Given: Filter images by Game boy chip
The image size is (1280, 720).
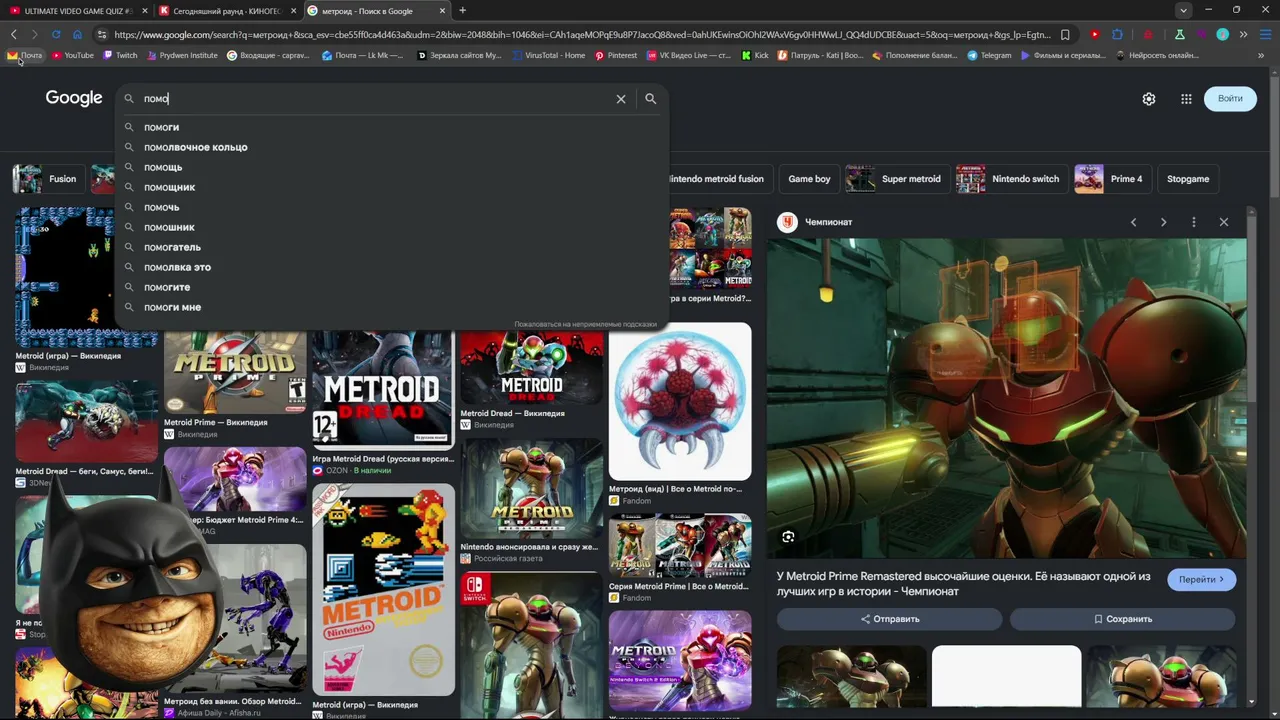Looking at the screenshot, I should pyautogui.click(x=809, y=179).
